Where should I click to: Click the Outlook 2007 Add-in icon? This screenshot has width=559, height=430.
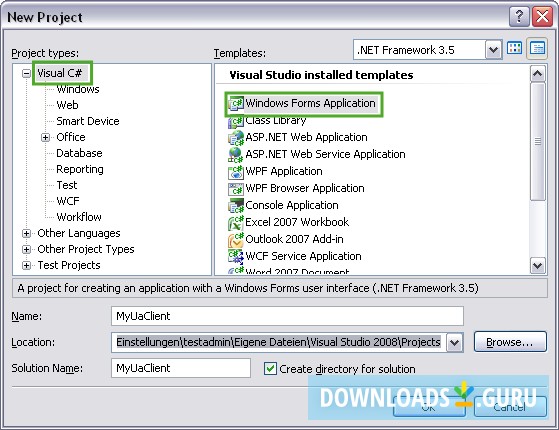pos(236,240)
